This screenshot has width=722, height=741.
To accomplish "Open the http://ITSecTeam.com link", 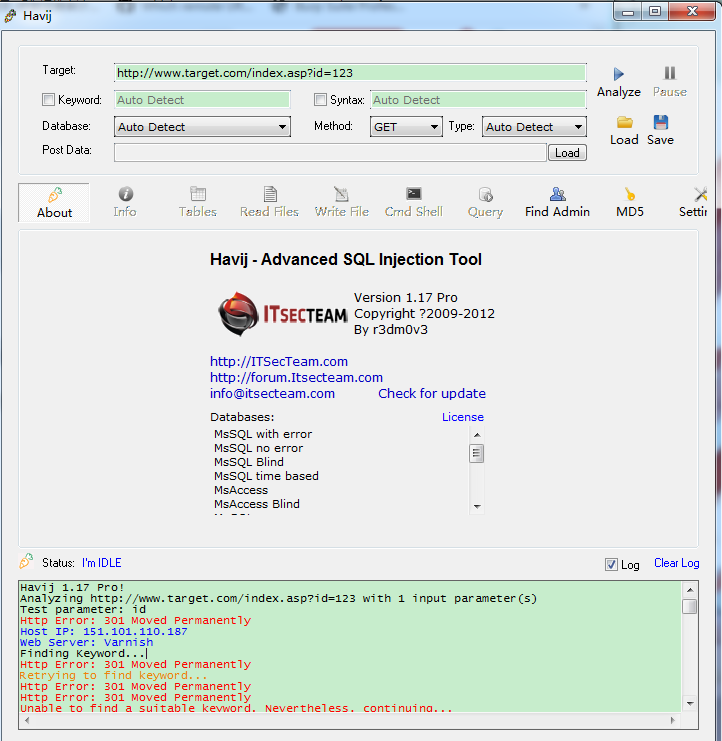I will pyautogui.click(x=279, y=362).
